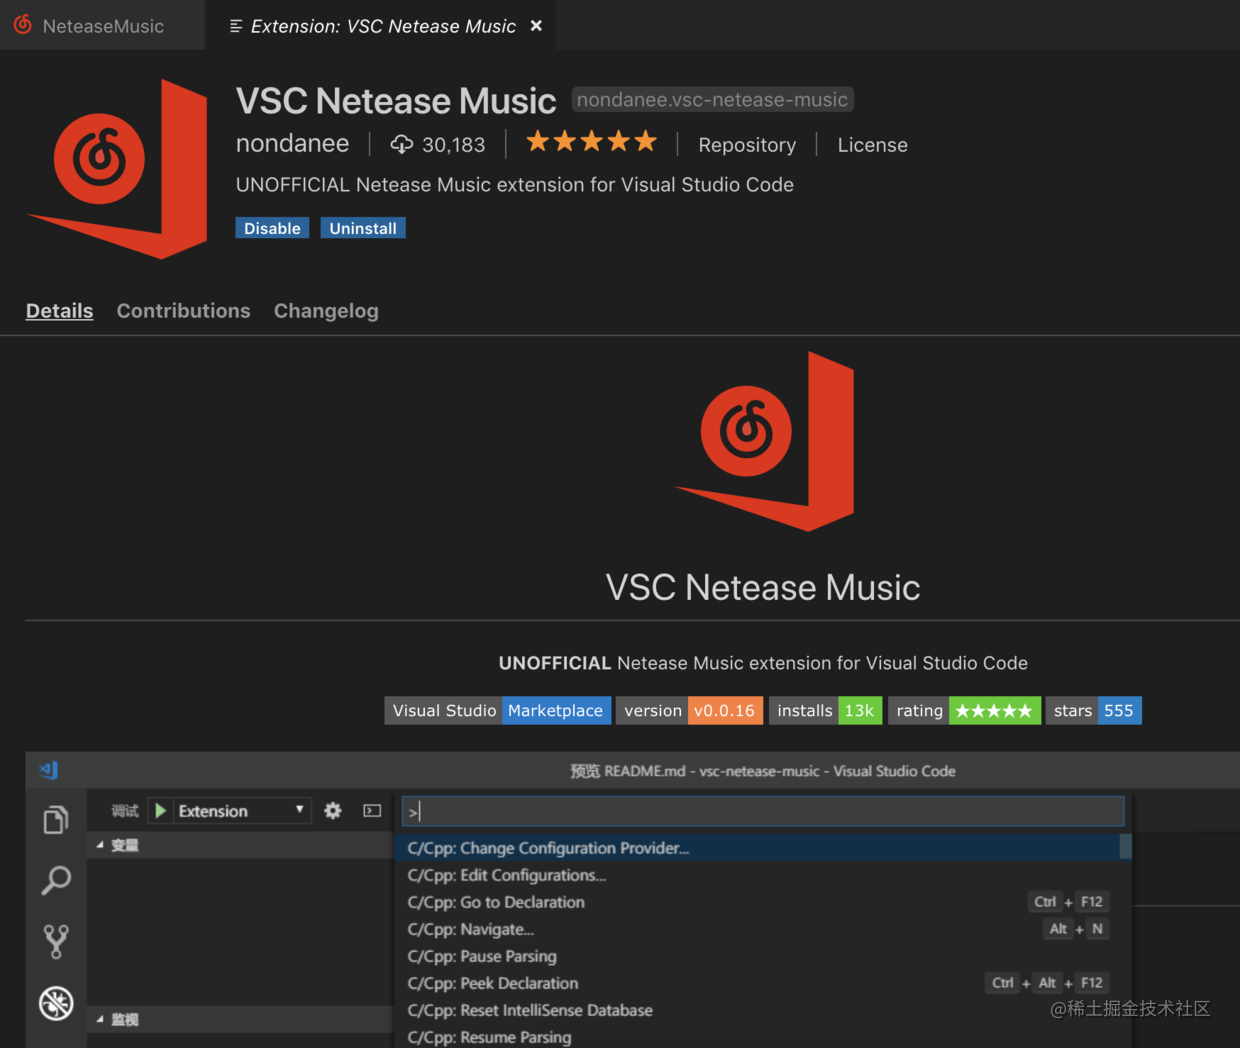Open the Debug icon in activity bar

coord(56,1003)
